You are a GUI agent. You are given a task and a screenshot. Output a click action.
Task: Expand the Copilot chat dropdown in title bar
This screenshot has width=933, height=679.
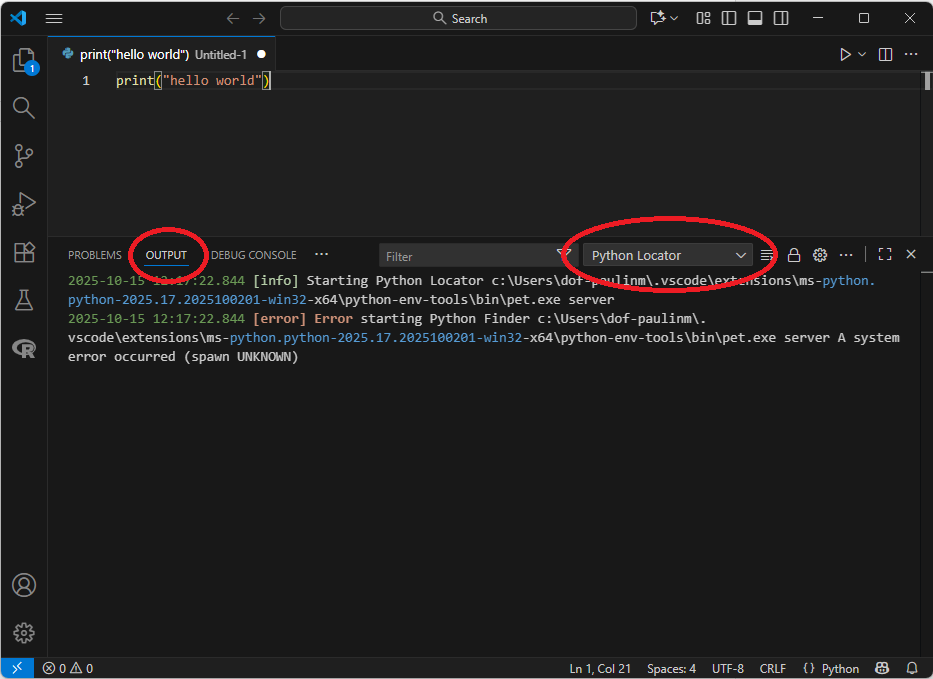point(675,18)
